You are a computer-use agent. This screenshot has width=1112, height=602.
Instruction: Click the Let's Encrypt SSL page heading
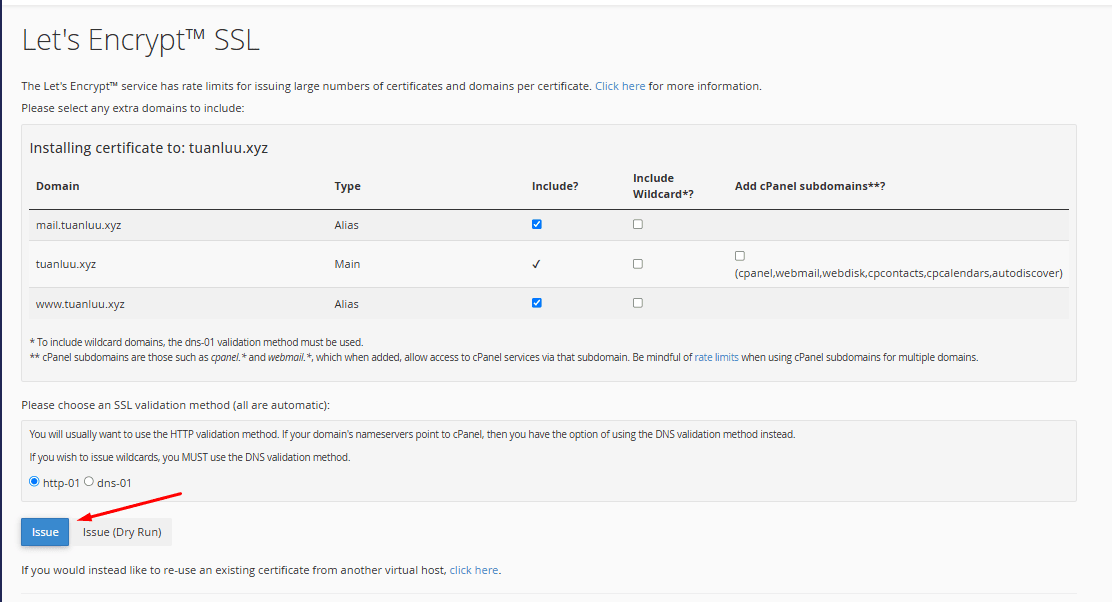click(140, 40)
